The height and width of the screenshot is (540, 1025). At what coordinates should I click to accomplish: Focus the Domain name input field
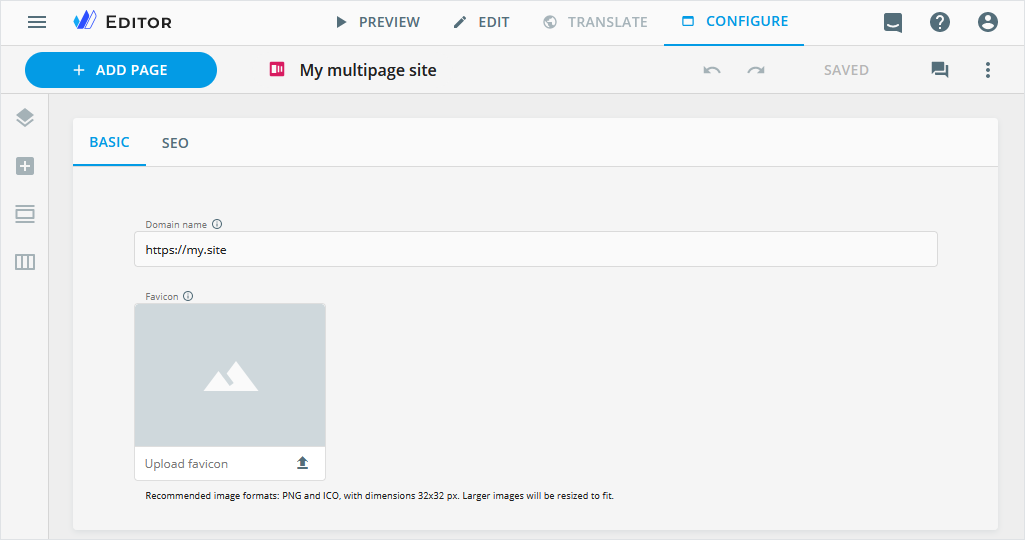[535, 249]
